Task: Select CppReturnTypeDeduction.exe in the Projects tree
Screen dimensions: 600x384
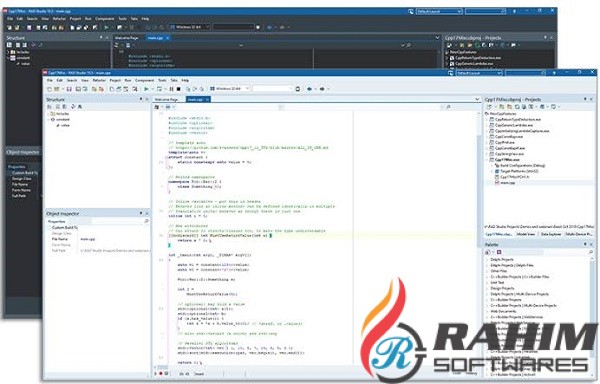Action: click(517, 119)
